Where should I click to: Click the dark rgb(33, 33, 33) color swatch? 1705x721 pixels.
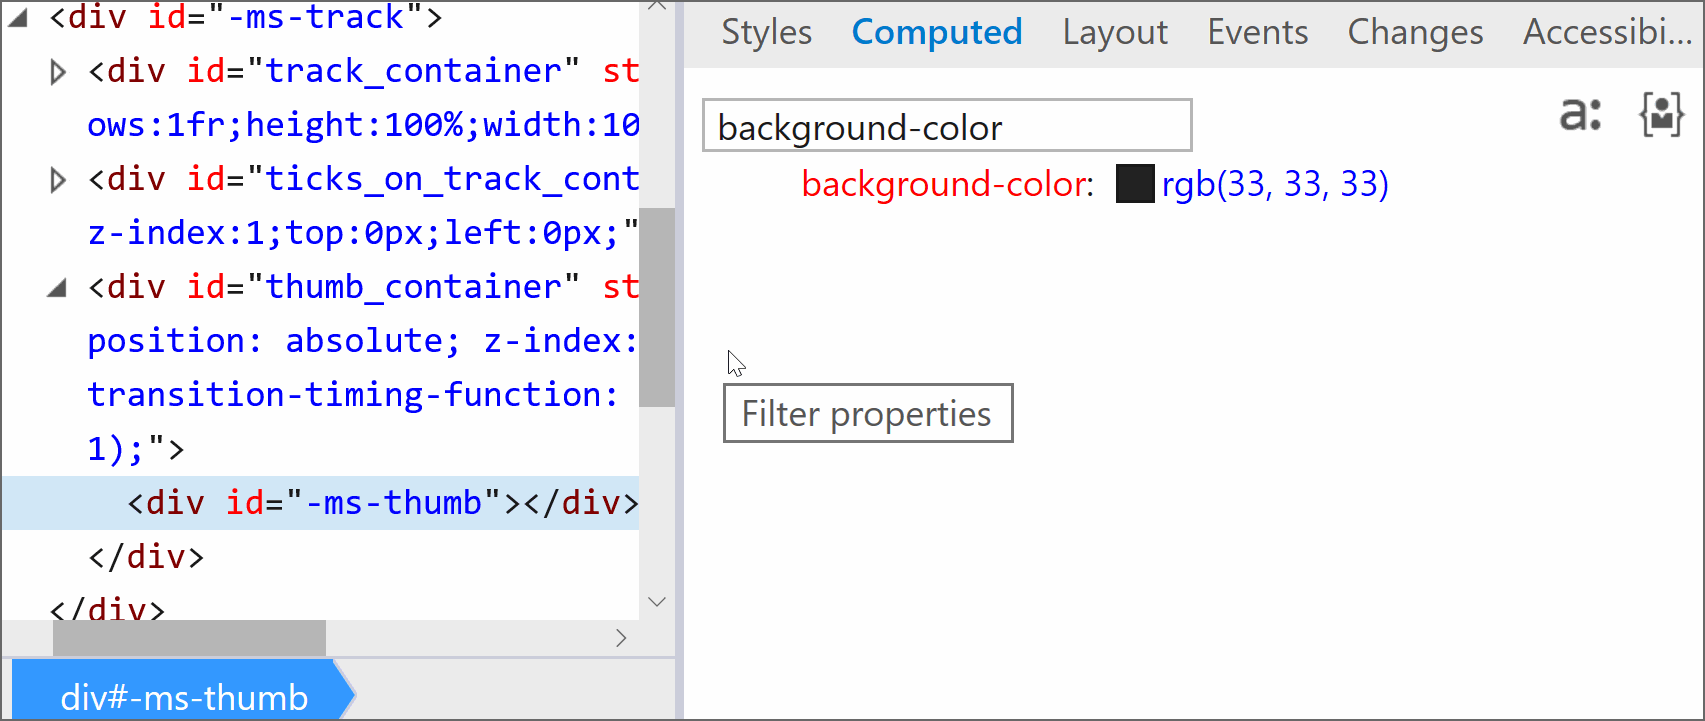tap(1134, 185)
